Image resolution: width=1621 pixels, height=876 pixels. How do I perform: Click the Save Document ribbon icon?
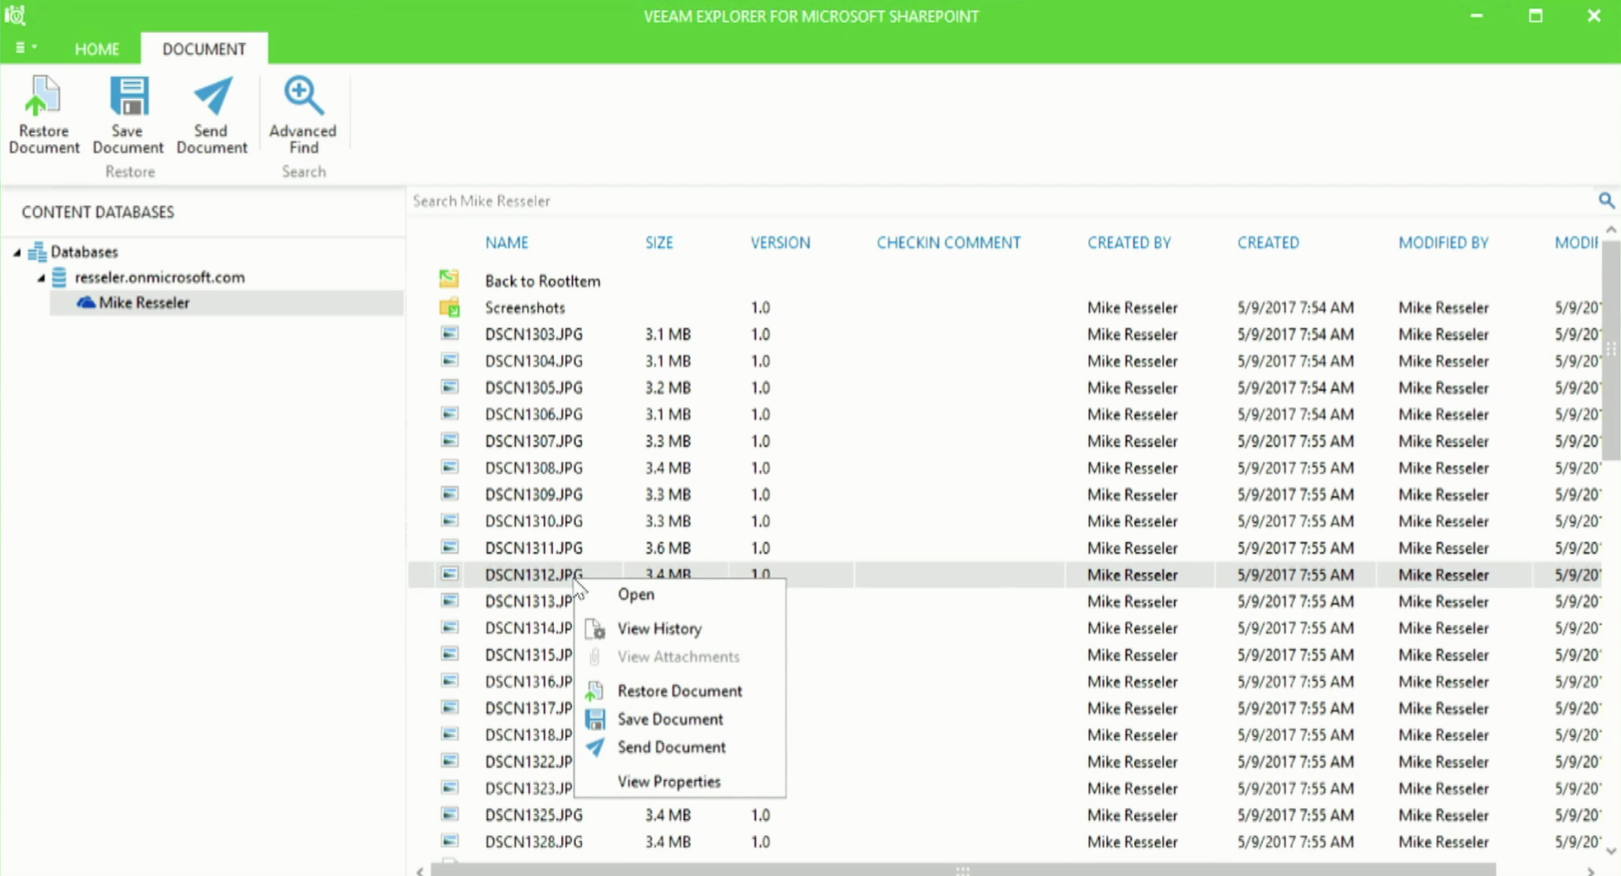(x=128, y=97)
